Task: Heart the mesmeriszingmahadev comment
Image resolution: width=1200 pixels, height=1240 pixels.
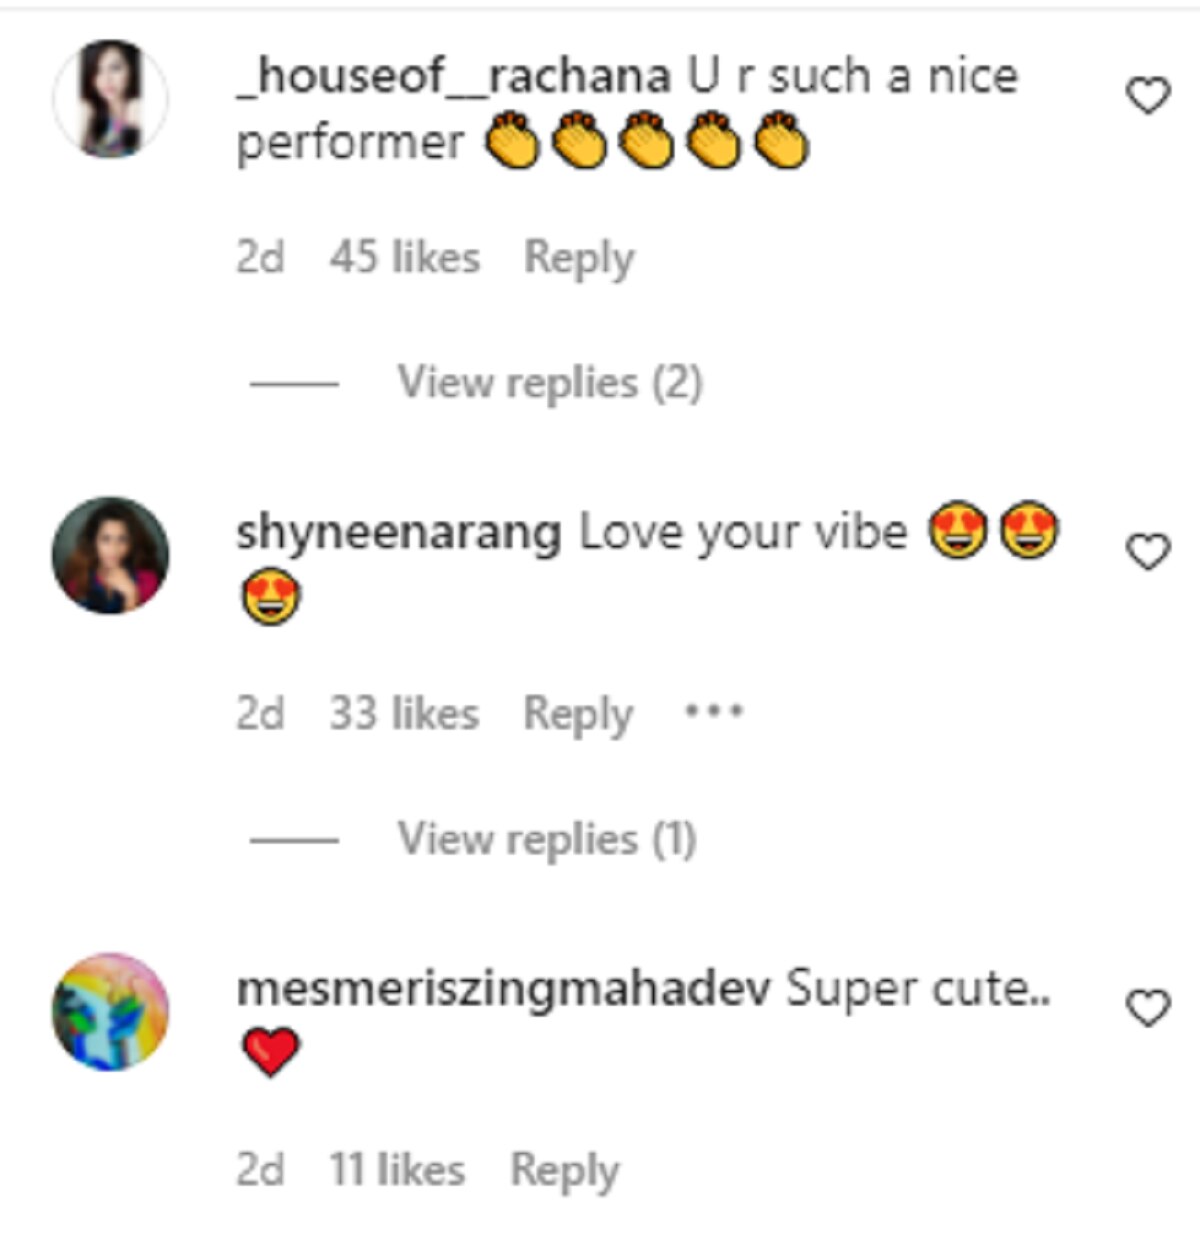Action: pos(1148,1008)
